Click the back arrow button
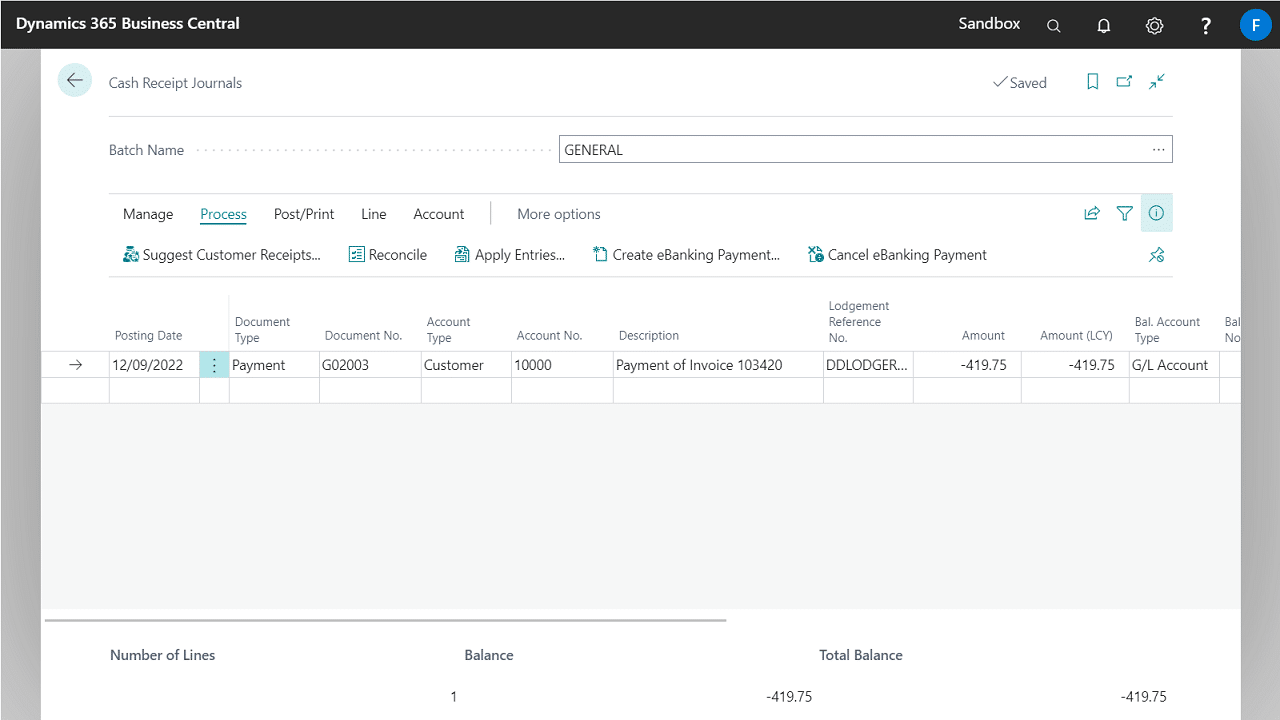Viewport: 1280px width, 720px height. pyautogui.click(x=75, y=81)
